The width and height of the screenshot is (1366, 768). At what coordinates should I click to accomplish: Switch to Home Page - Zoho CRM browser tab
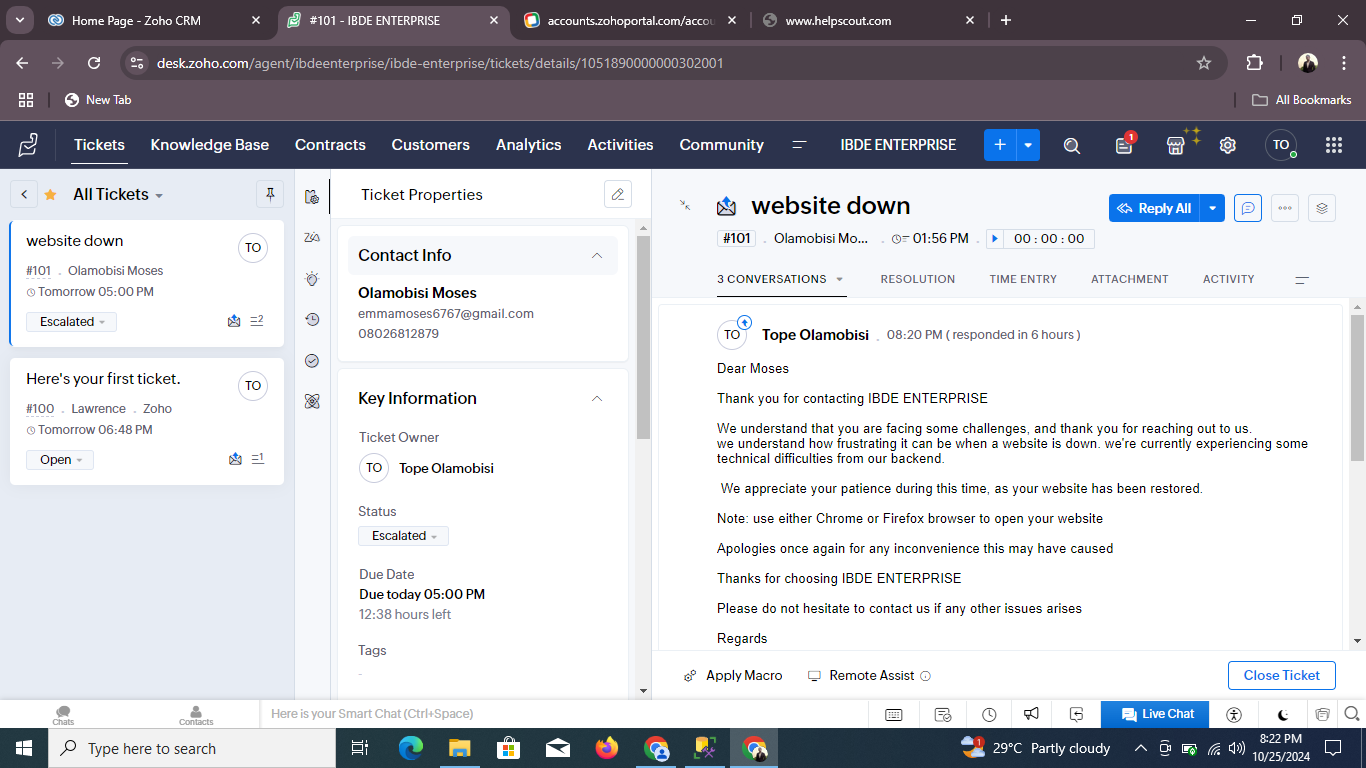[155, 20]
